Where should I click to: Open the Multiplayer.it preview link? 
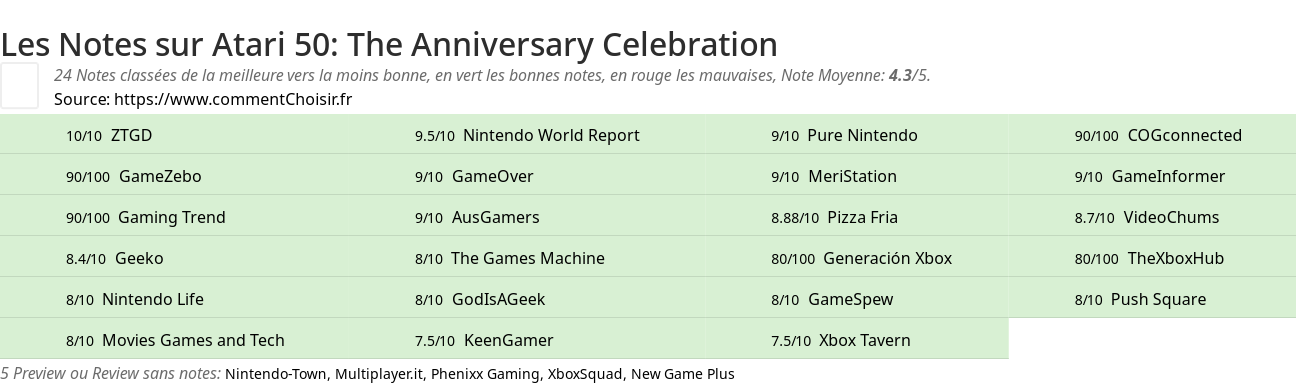379,374
